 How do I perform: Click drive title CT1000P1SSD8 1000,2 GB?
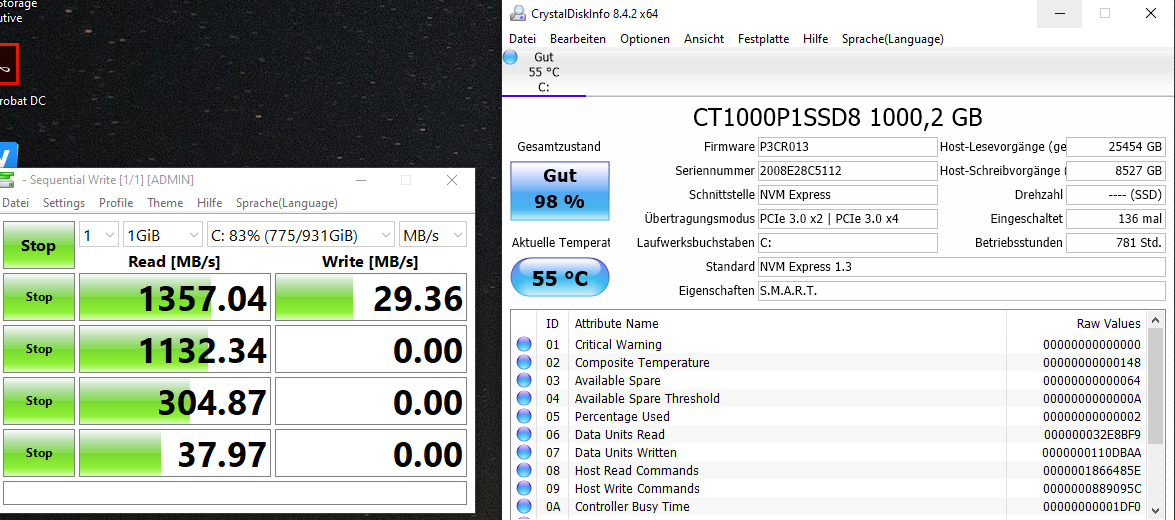pos(837,118)
